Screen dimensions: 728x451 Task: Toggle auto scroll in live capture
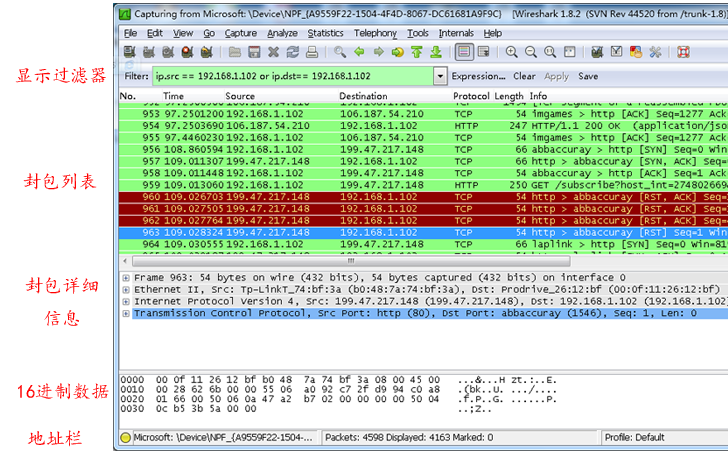[x=483, y=52]
